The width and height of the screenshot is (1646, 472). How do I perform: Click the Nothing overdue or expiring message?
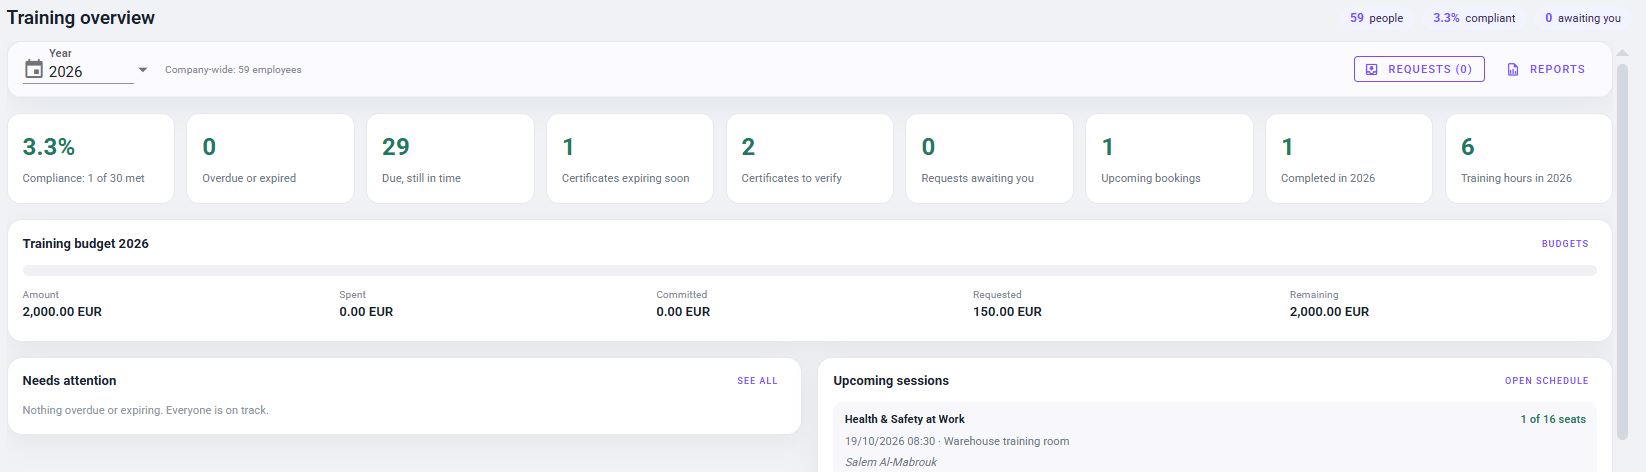click(x=146, y=410)
